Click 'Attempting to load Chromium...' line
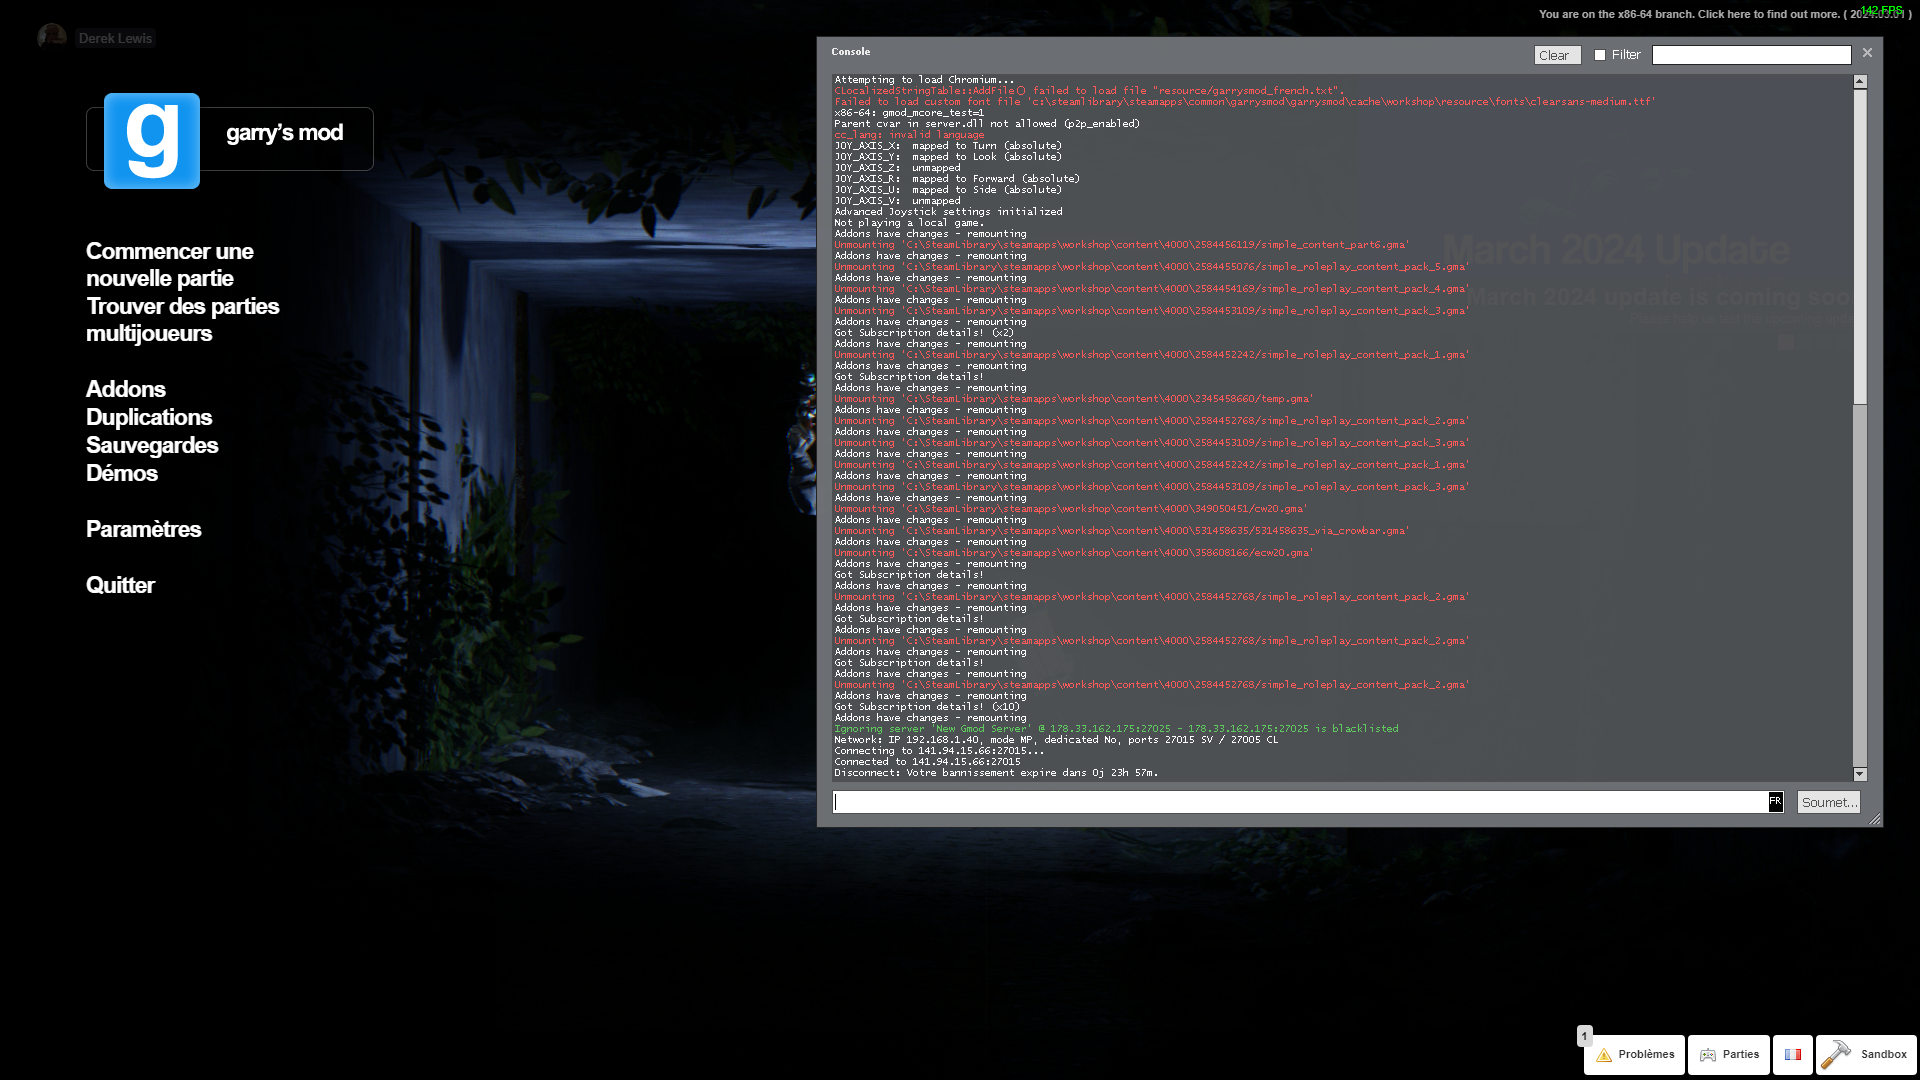This screenshot has width=1920, height=1080. [x=924, y=80]
